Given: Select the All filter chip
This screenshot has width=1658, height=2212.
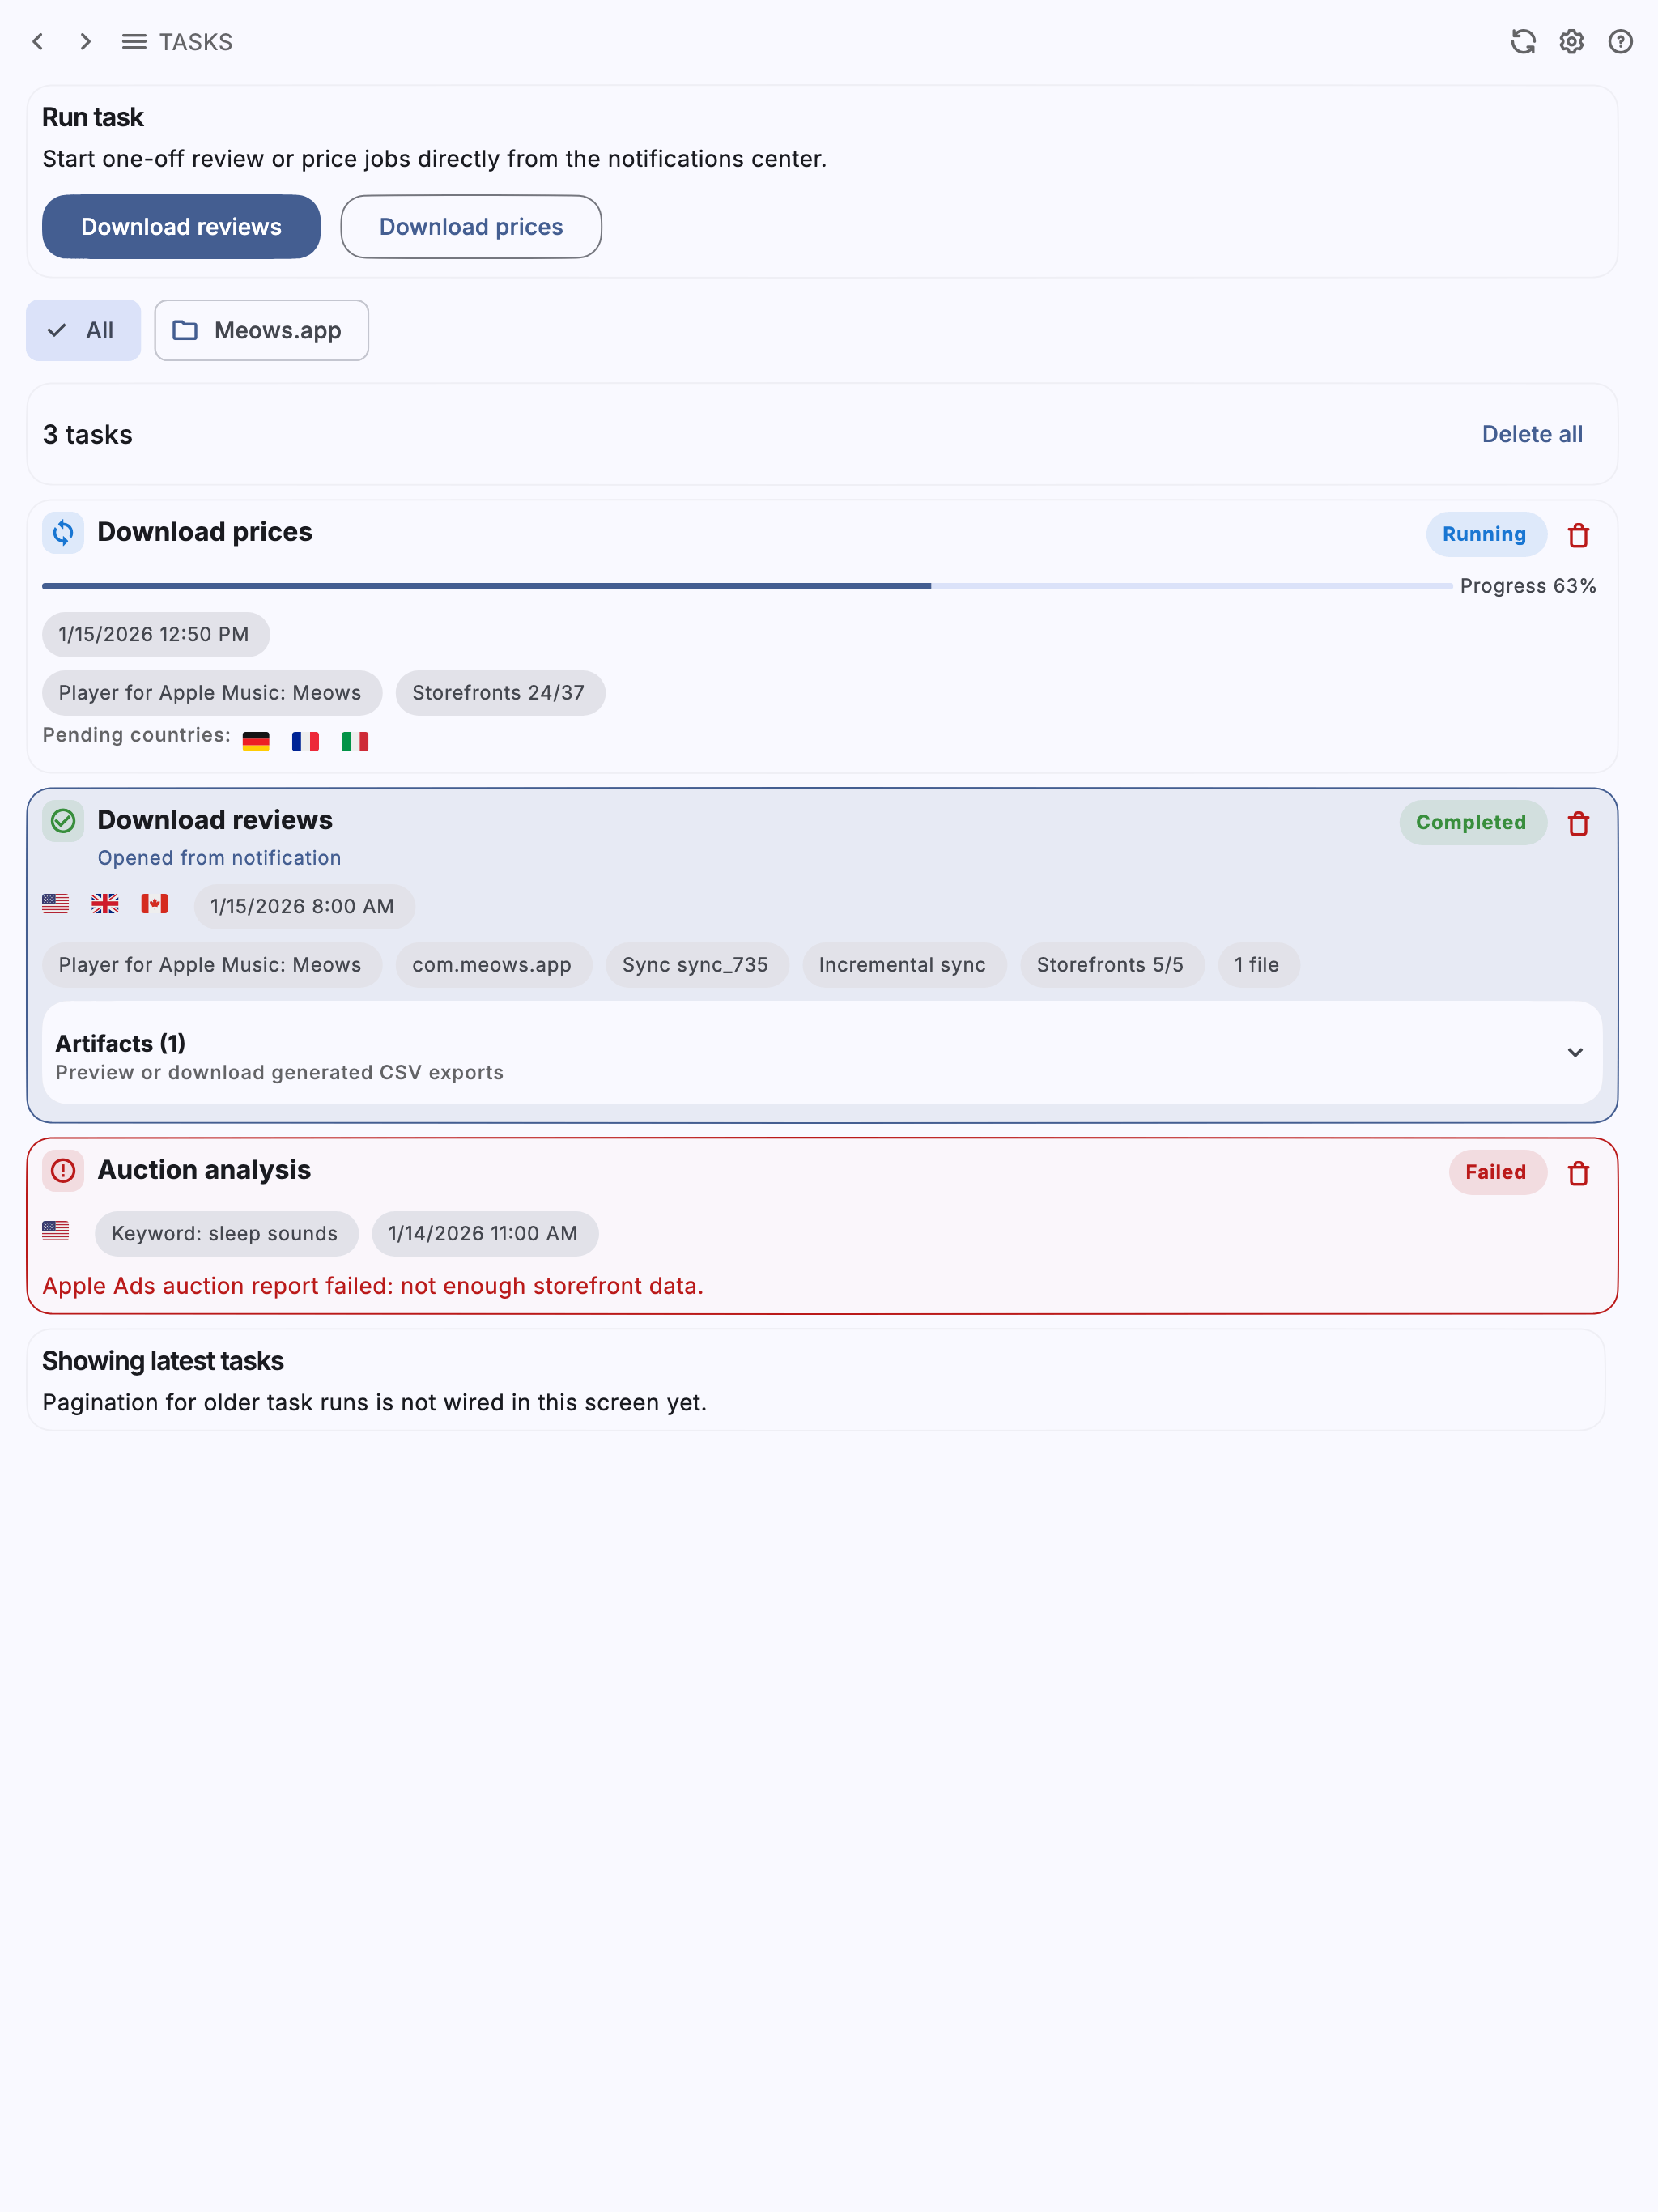Looking at the screenshot, I should (83, 330).
